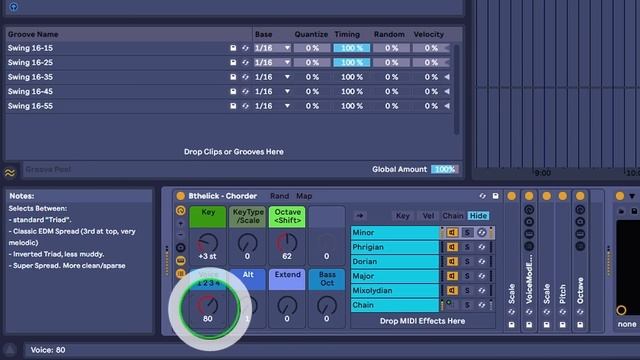Open Base dropdown for Swing 16-35

click(x=272, y=77)
